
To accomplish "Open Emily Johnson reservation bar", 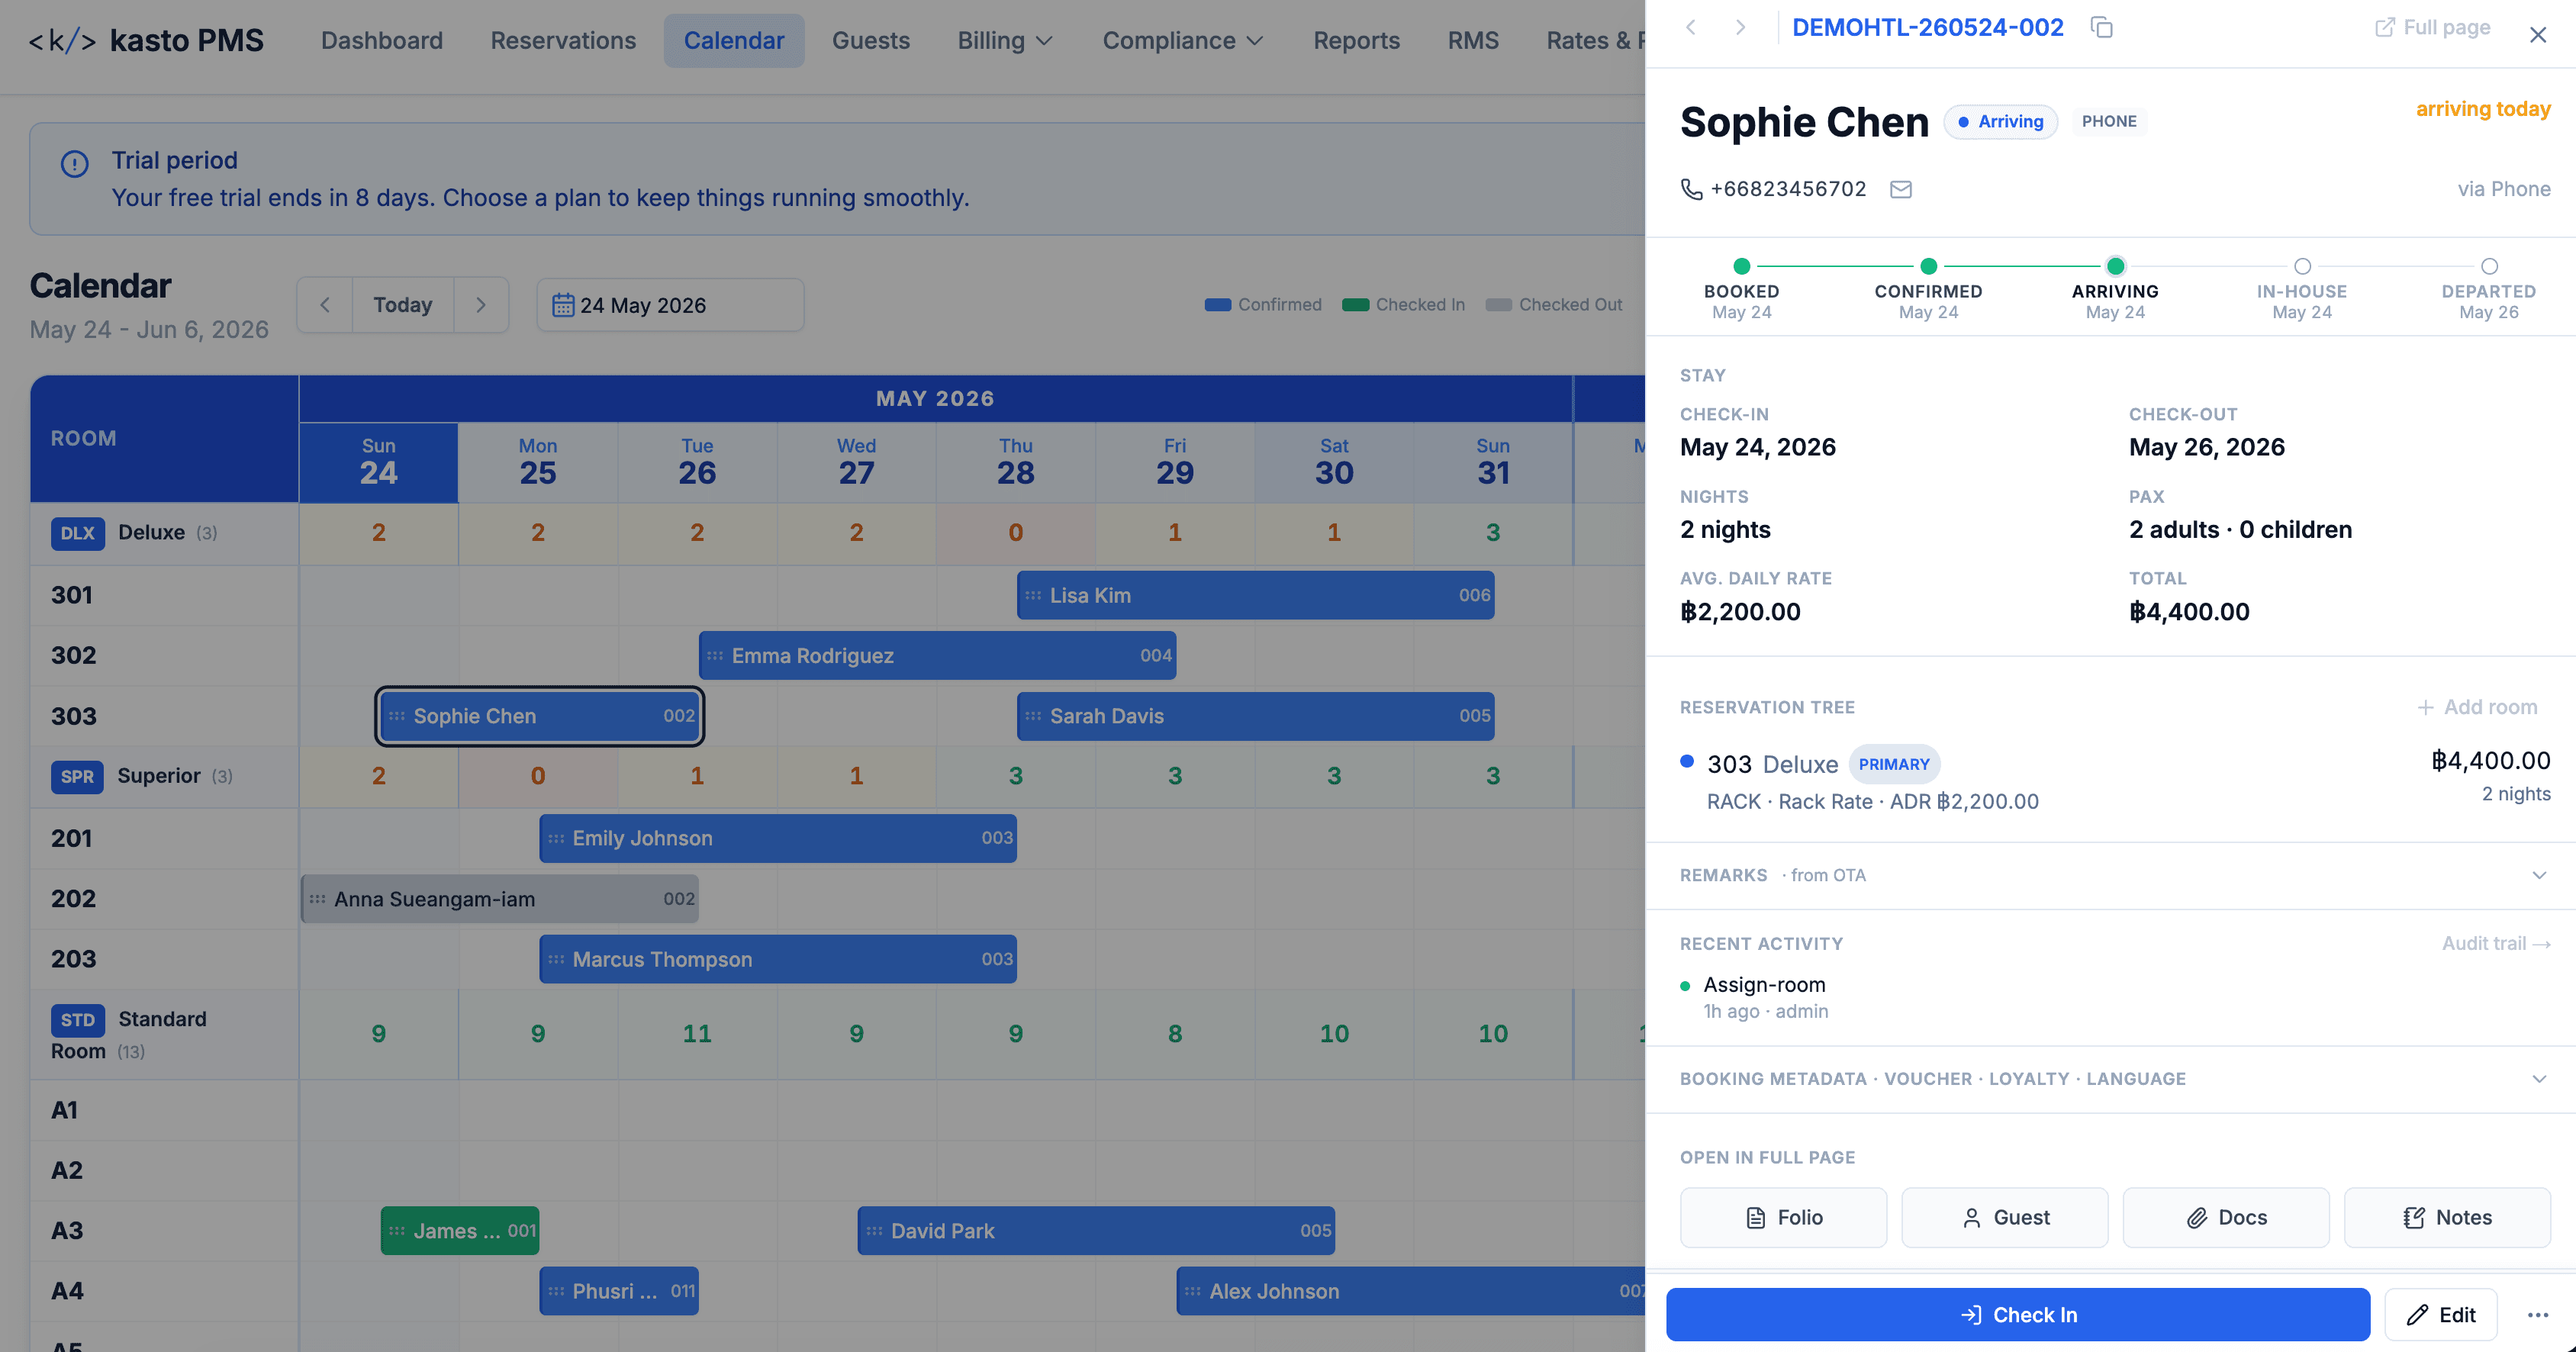I will 778,838.
